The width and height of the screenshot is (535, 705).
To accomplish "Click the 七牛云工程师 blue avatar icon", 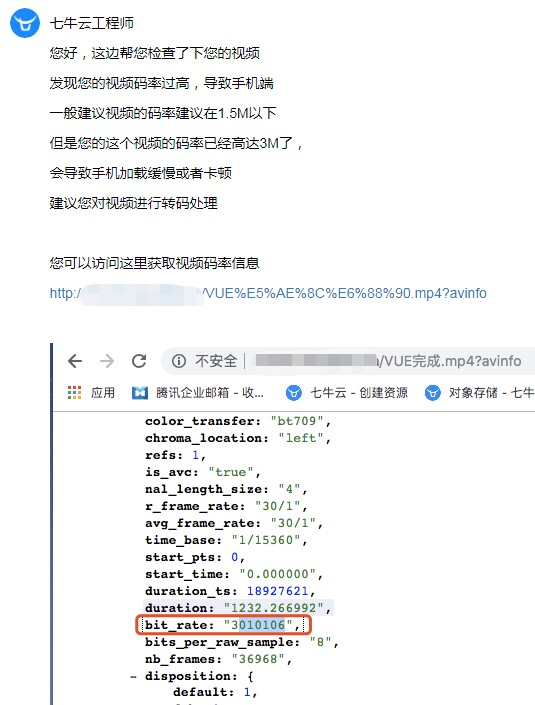I will tap(25, 22).
